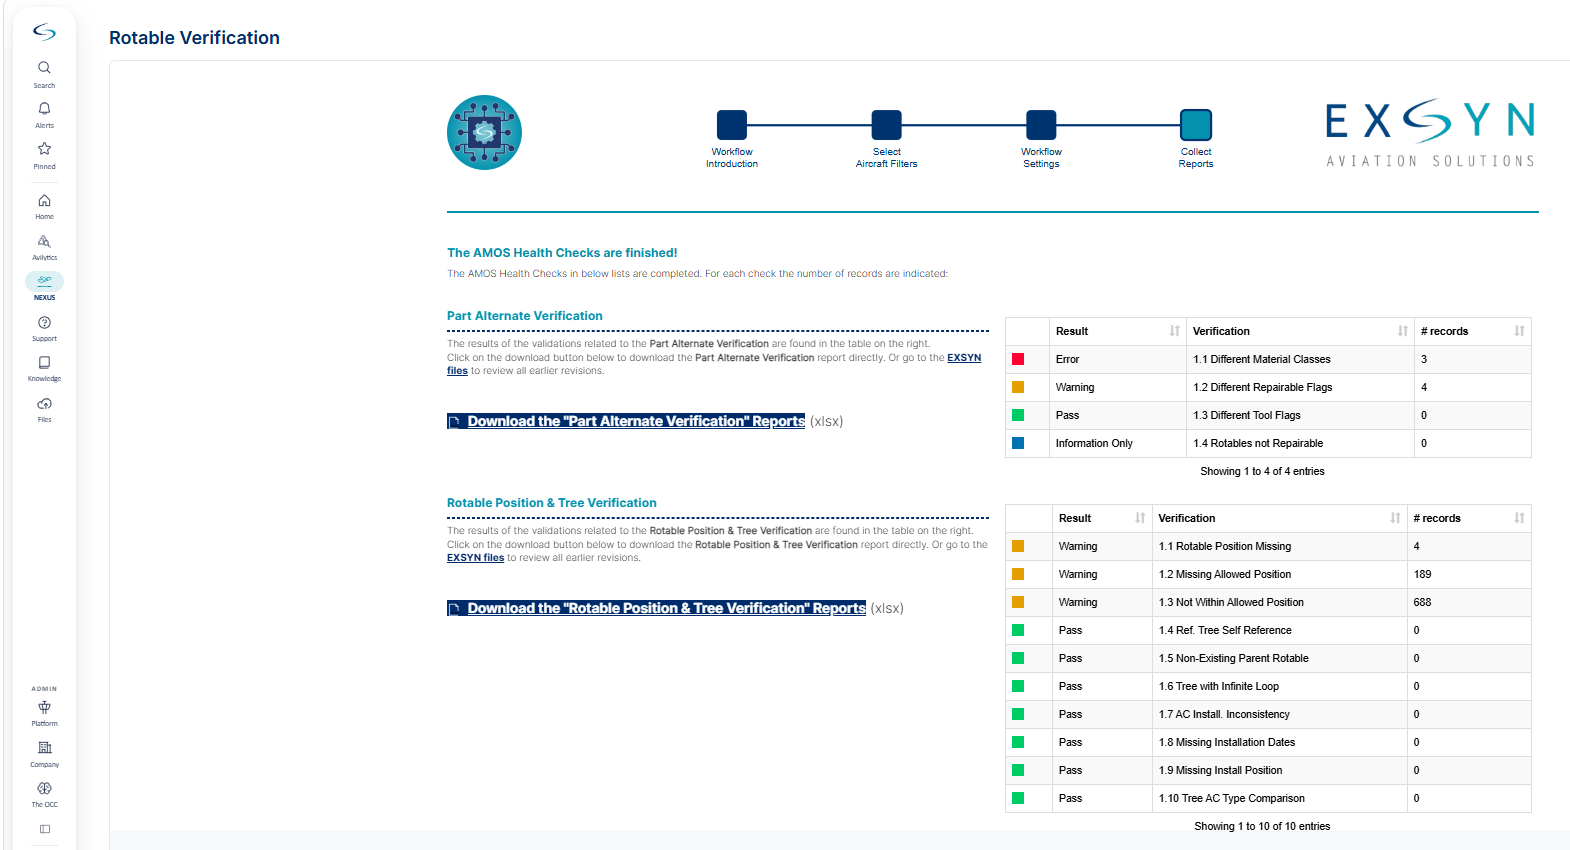
Task: Open the Platform admin icon
Action: click(44, 713)
